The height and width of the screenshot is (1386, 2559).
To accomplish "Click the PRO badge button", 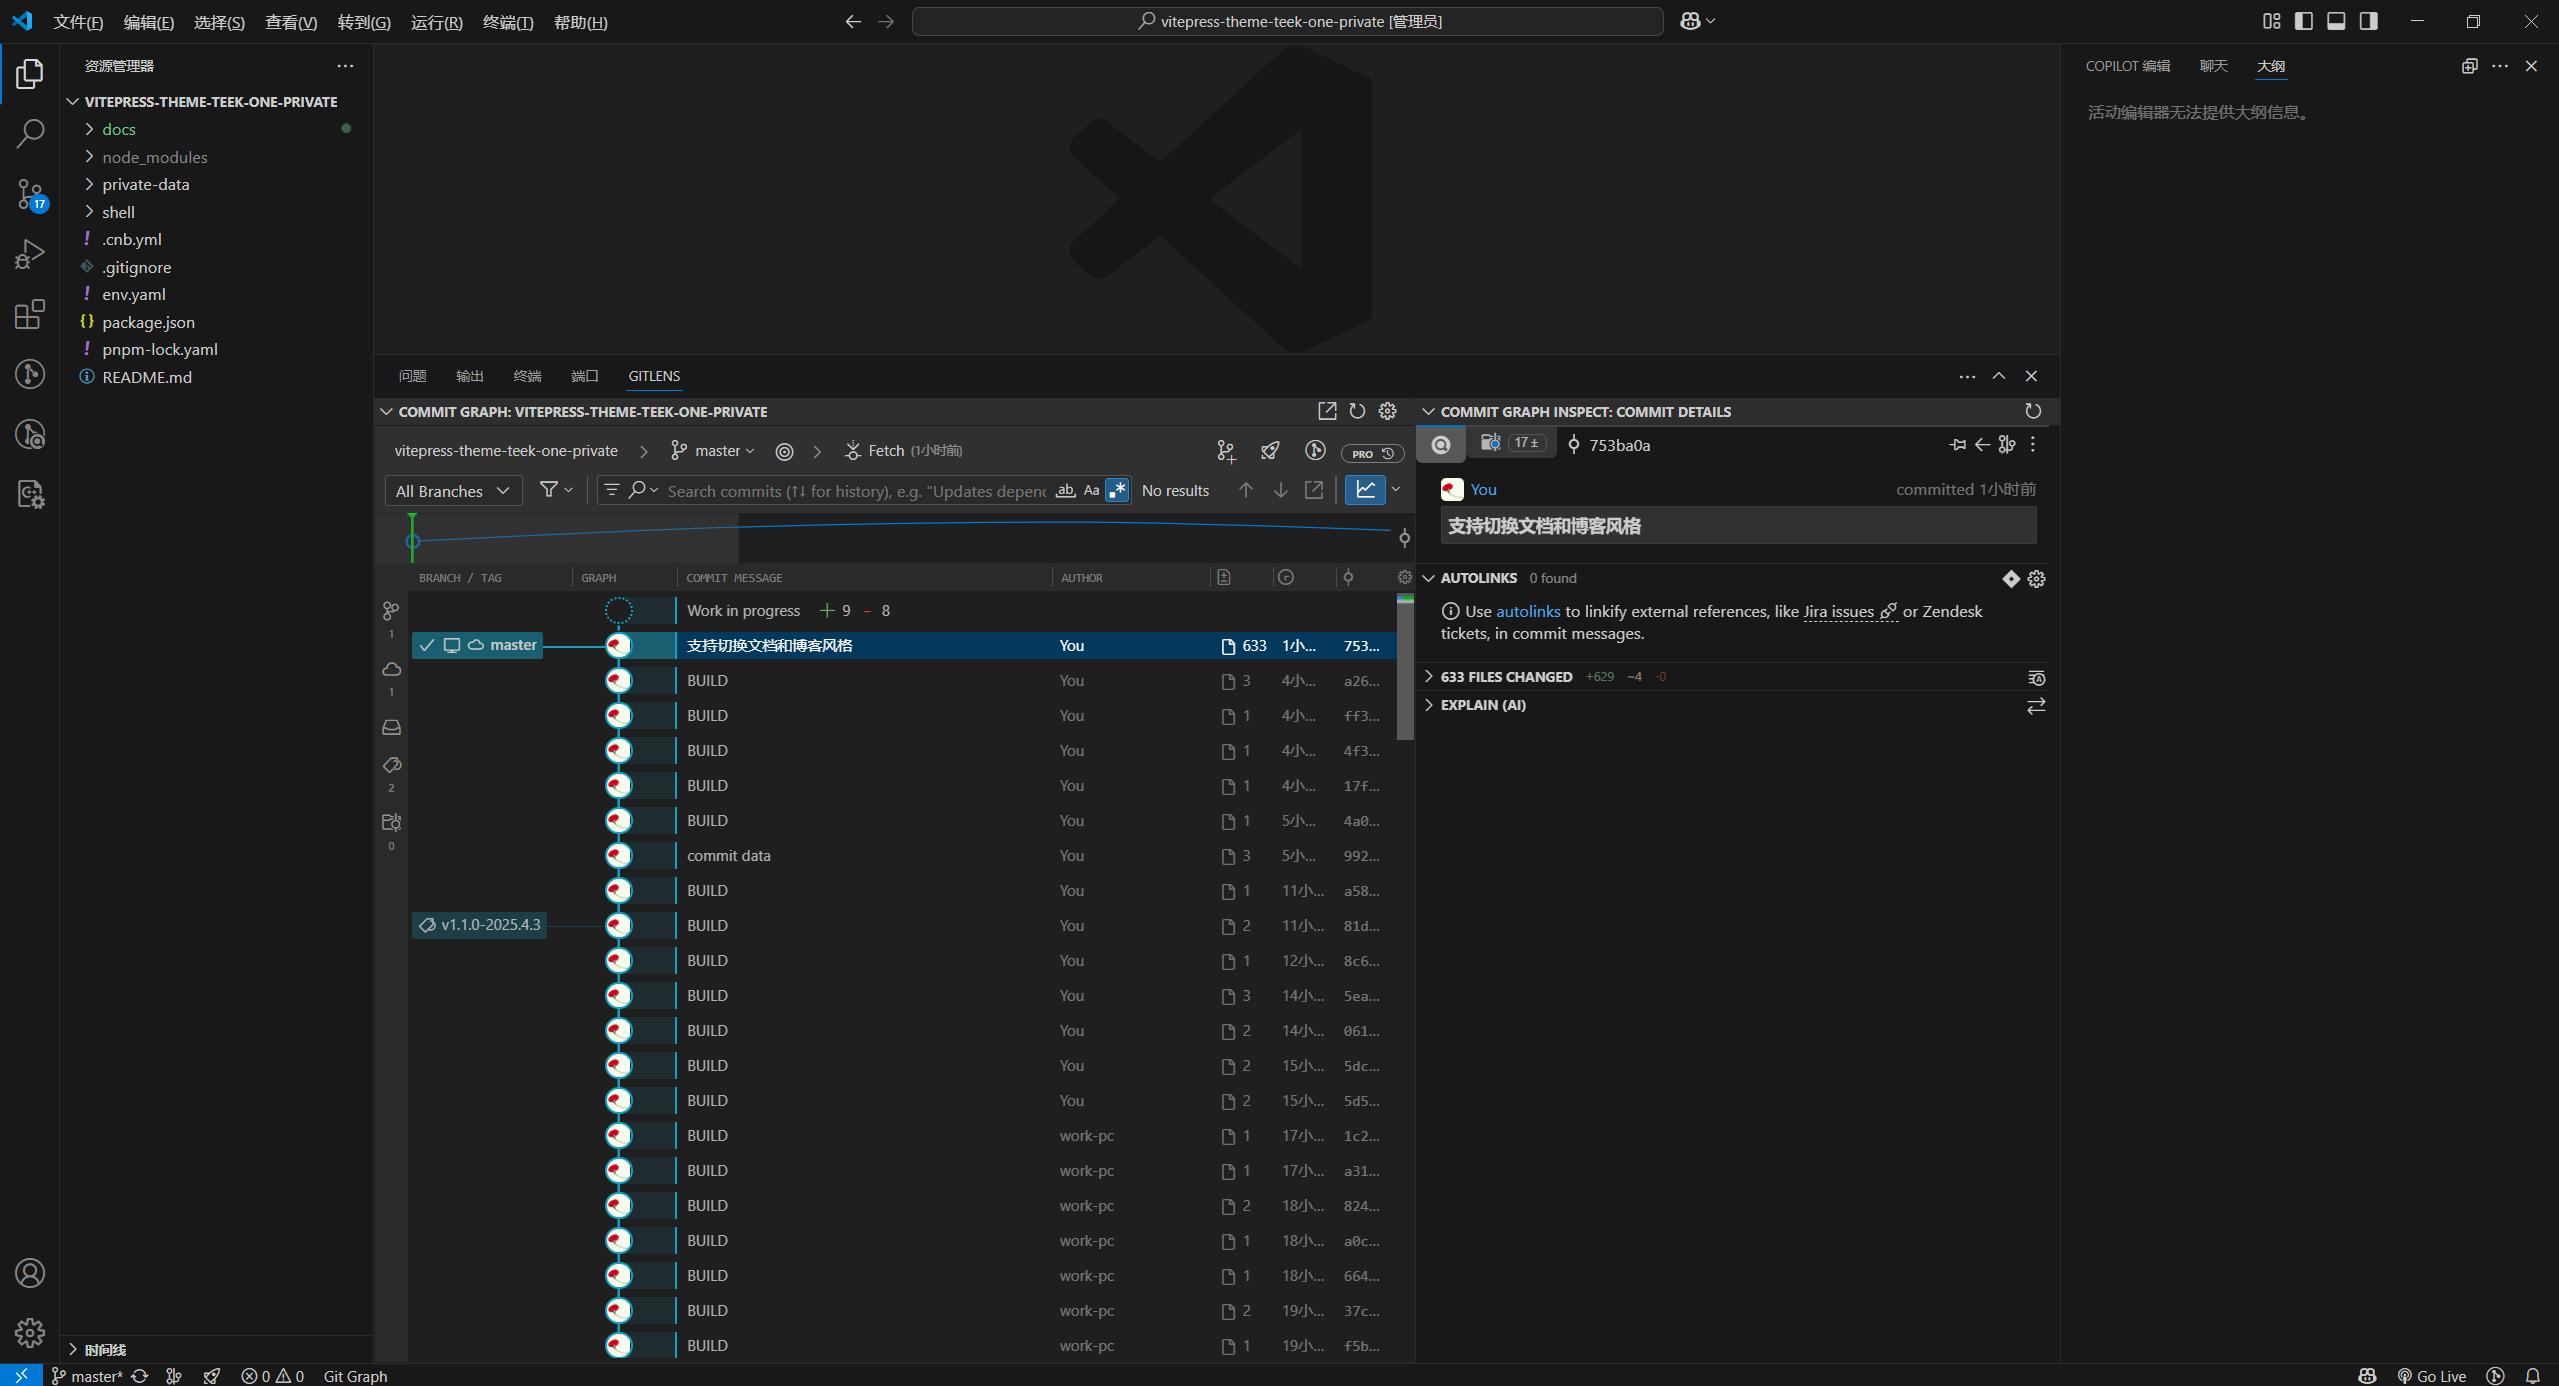I will pos(1372,453).
